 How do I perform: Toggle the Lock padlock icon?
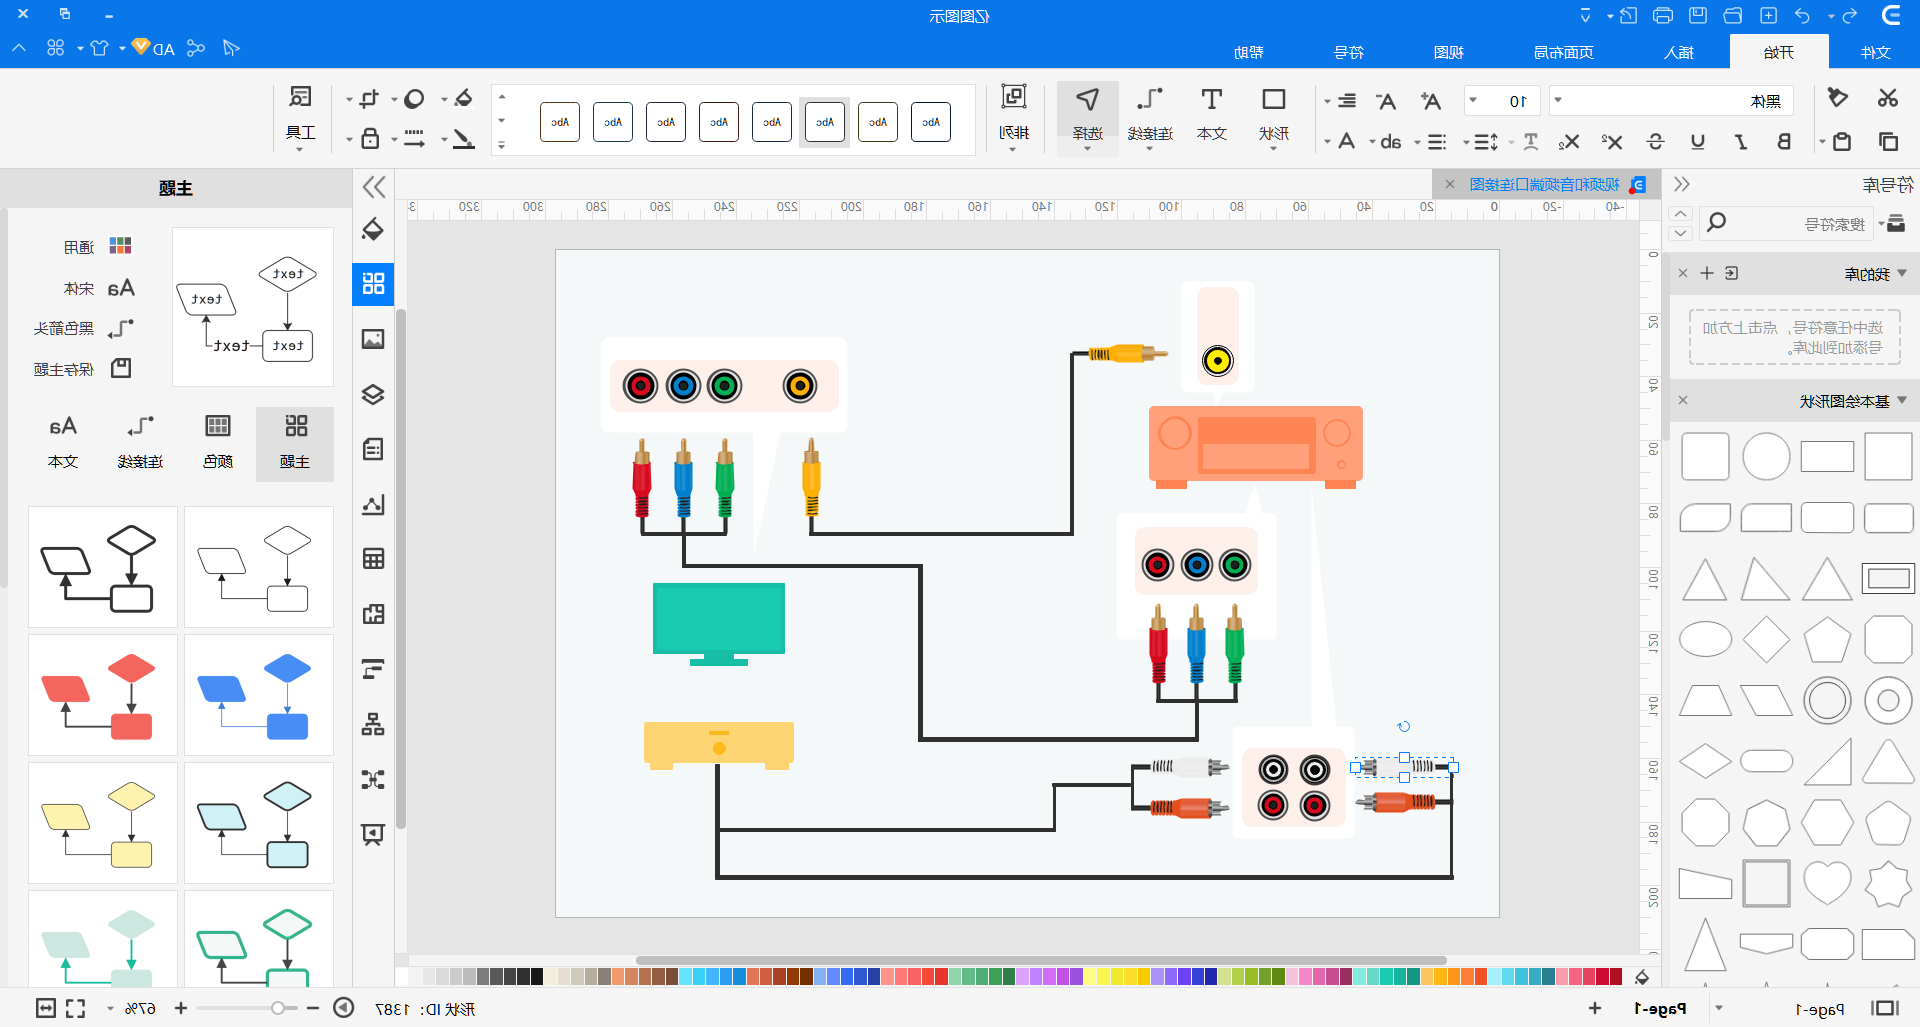tap(369, 140)
